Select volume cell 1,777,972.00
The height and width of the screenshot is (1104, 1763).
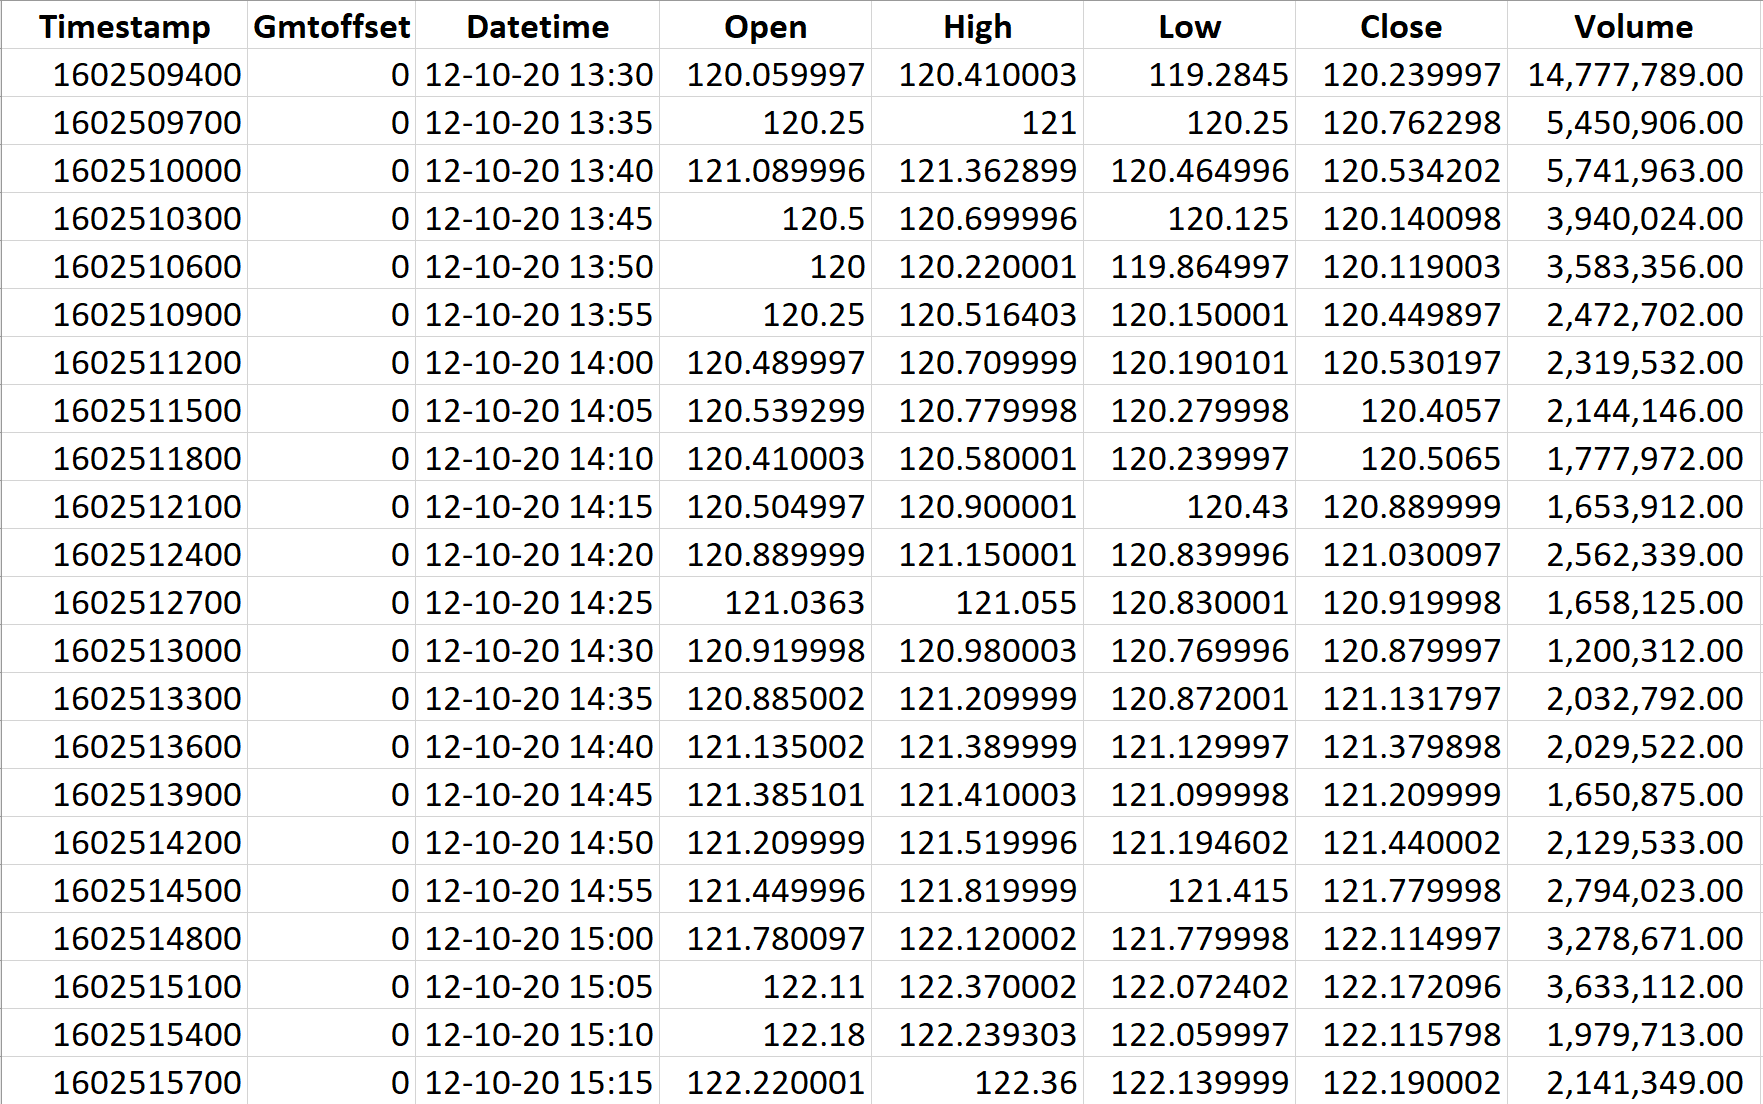pyautogui.click(x=1634, y=458)
